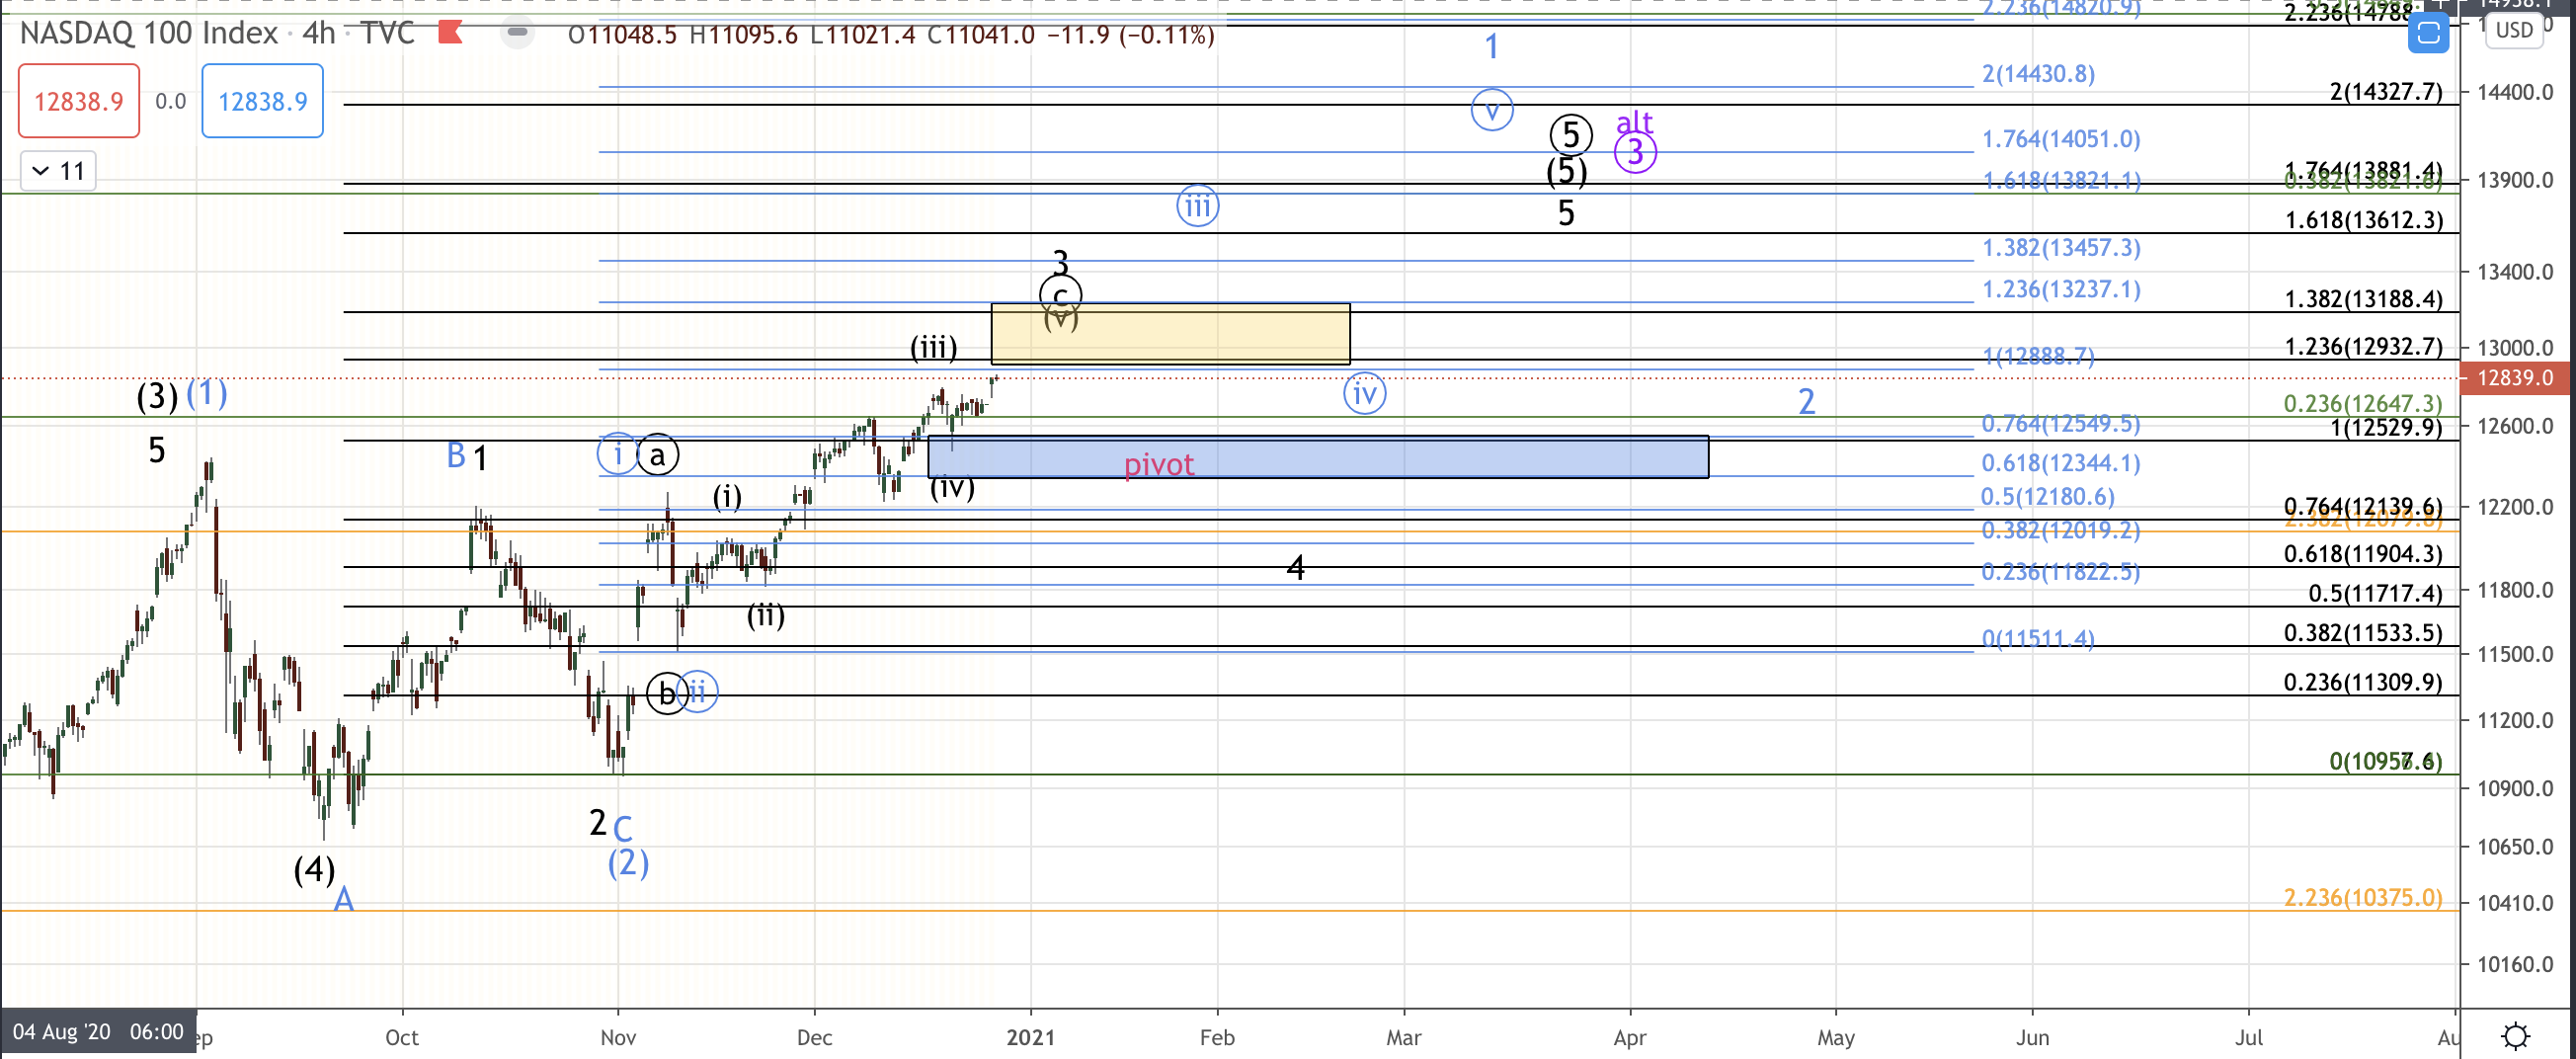Select the blue Fib label 0.5(12180.6)
The height and width of the screenshot is (1059, 2576).
(x=2047, y=497)
